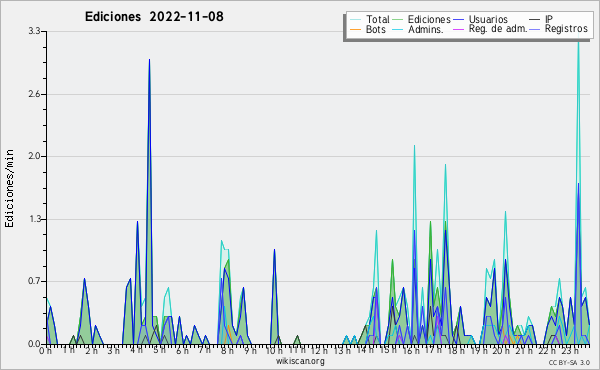This screenshot has height=370, width=600.
Task: Click the IP legend label
Action: (x=549, y=19)
